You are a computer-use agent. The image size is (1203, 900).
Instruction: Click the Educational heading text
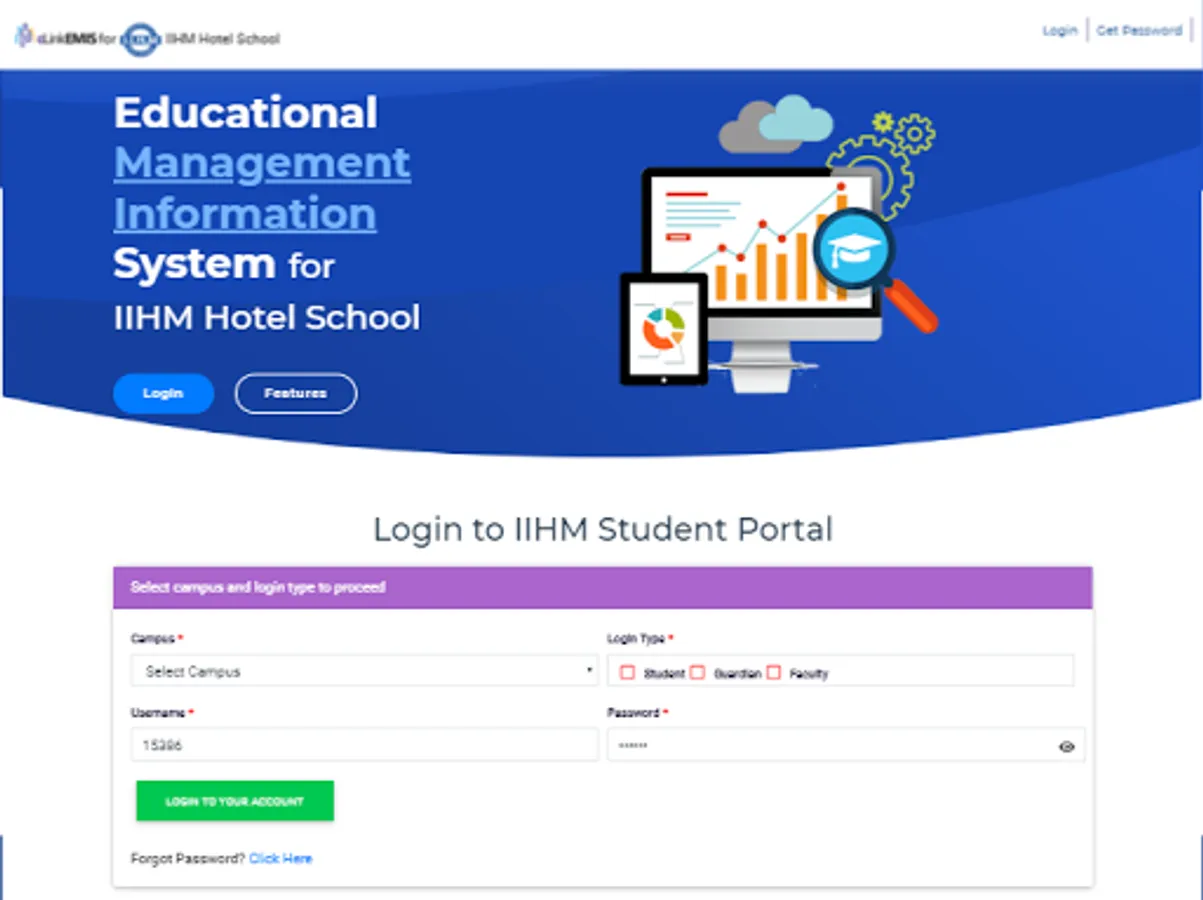246,112
